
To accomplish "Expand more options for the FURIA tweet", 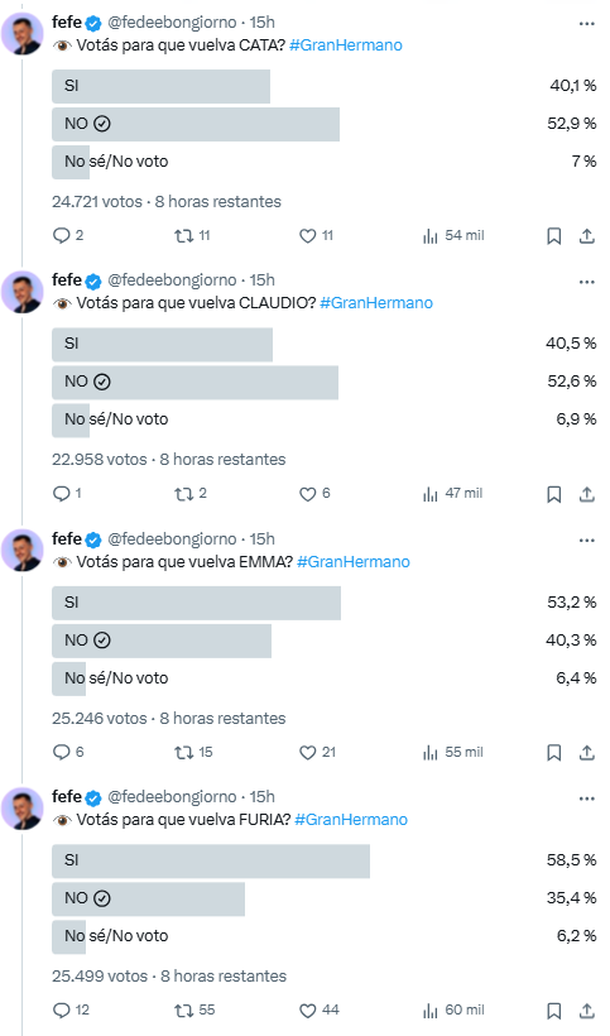I will [x=586, y=797].
